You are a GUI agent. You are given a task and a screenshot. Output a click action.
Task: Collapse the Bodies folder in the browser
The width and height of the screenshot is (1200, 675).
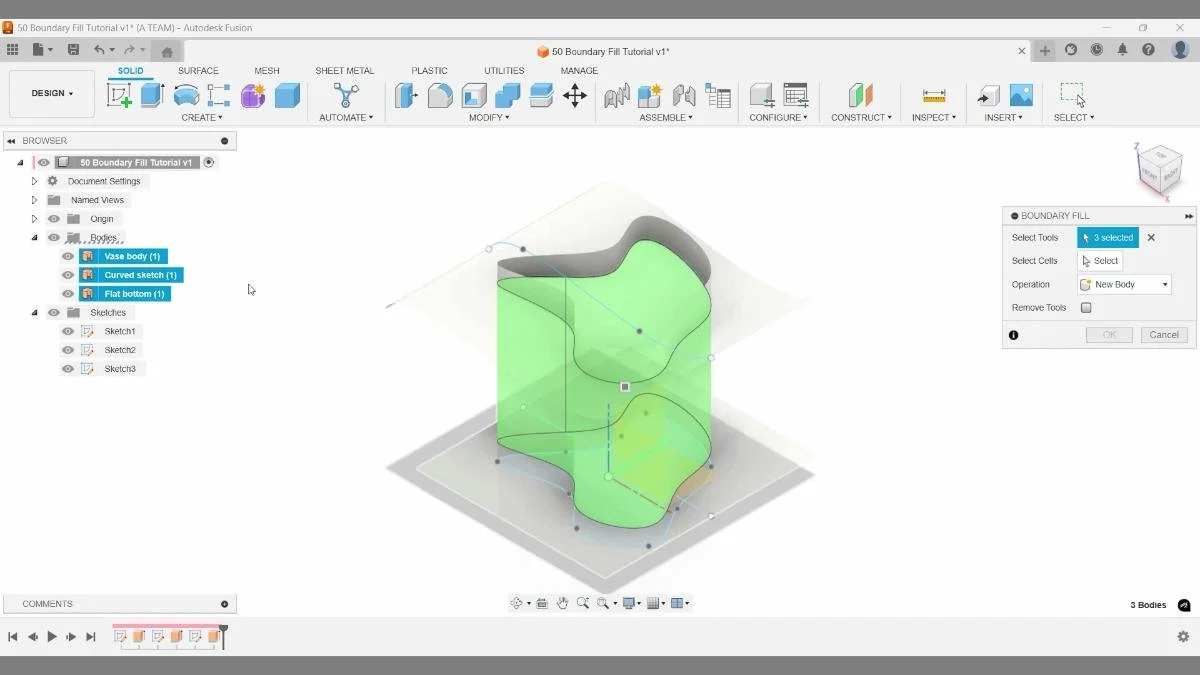[x=34, y=237]
